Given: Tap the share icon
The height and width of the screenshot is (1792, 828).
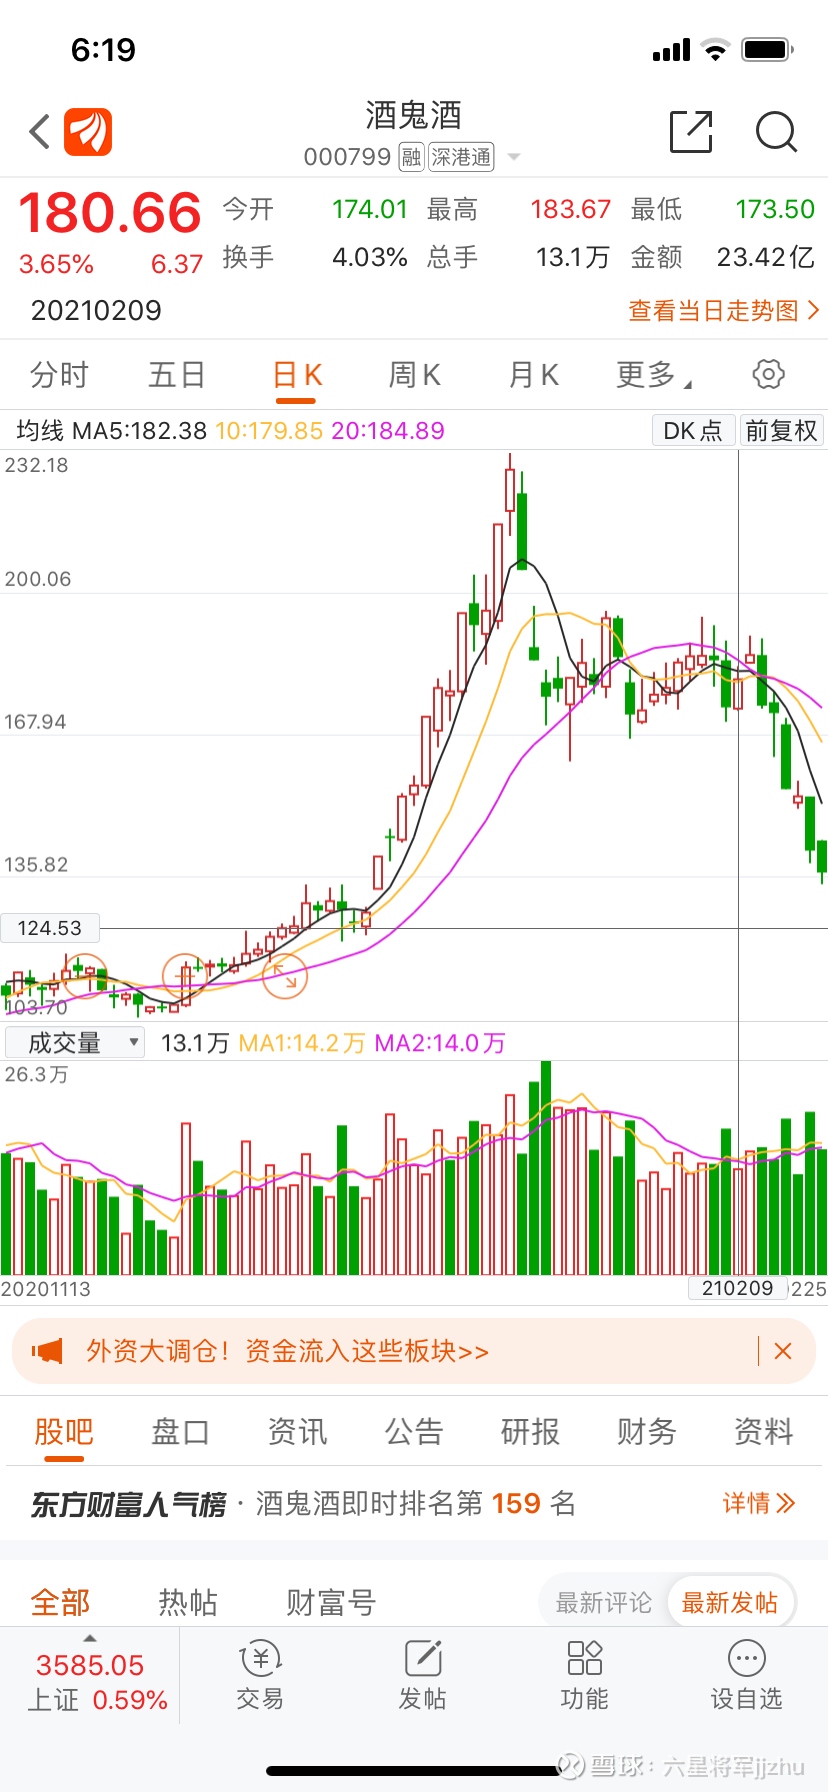Looking at the screenshot, I should point(691,132).
